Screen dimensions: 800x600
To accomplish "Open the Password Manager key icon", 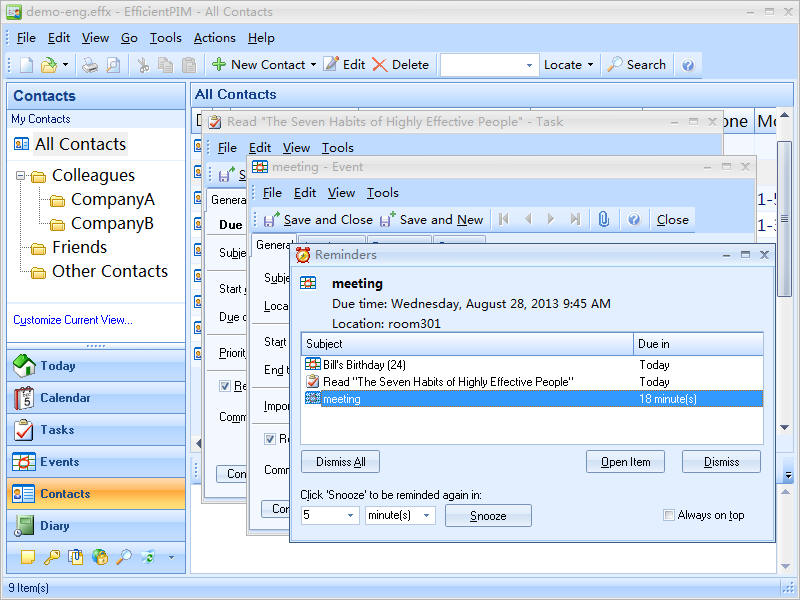I will click(52, 557).
